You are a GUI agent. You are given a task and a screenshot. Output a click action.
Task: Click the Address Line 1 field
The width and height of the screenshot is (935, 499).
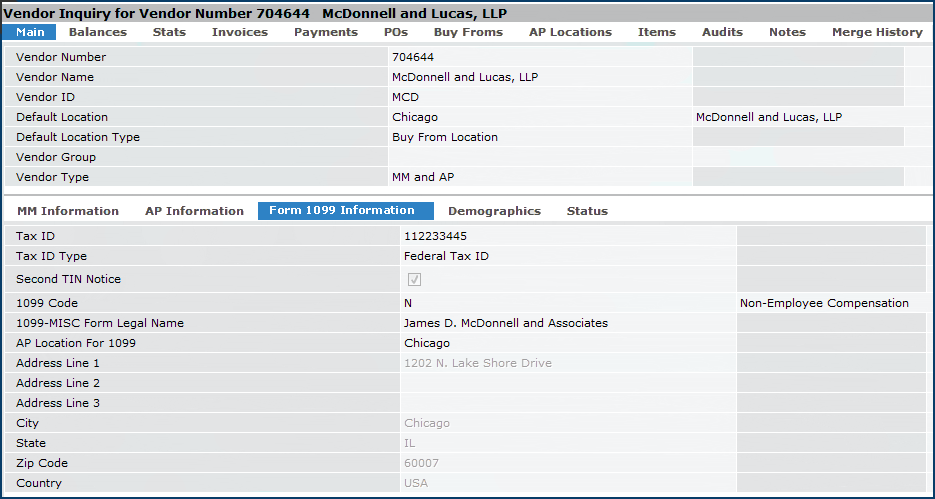tap(567, 363)
